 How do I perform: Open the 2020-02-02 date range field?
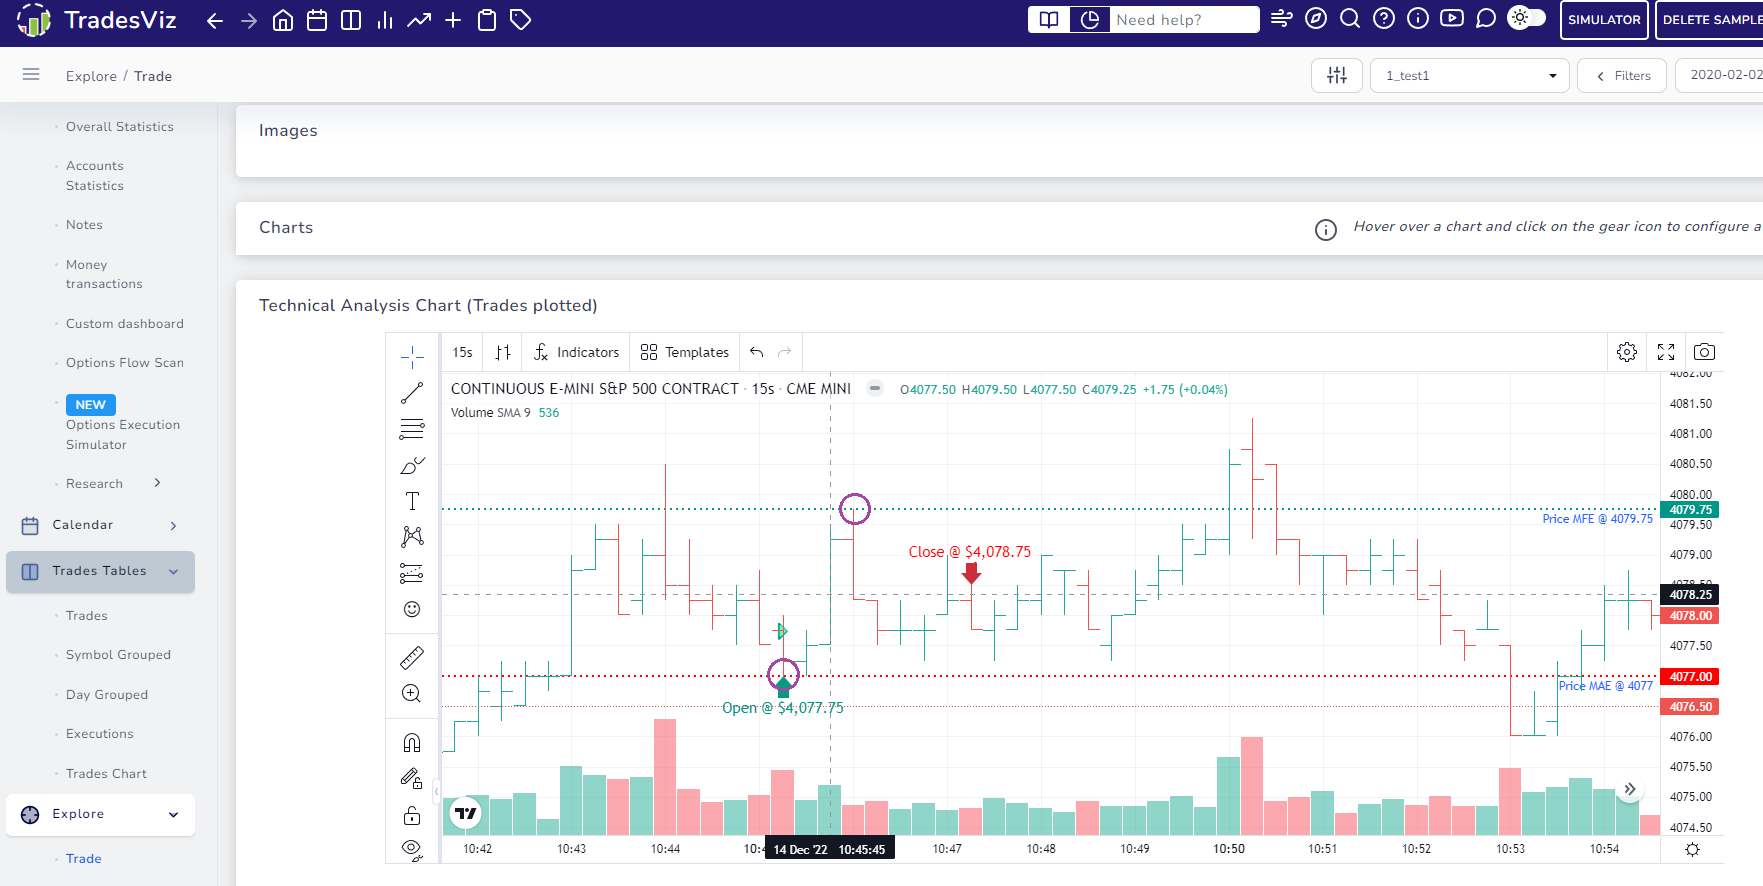(x=1720, y=75)
